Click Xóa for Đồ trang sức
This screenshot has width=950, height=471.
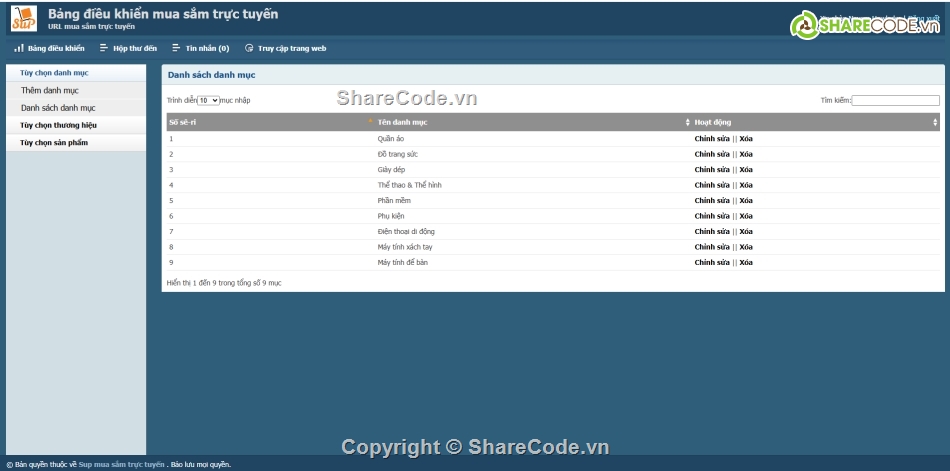[x=746, y=154]
